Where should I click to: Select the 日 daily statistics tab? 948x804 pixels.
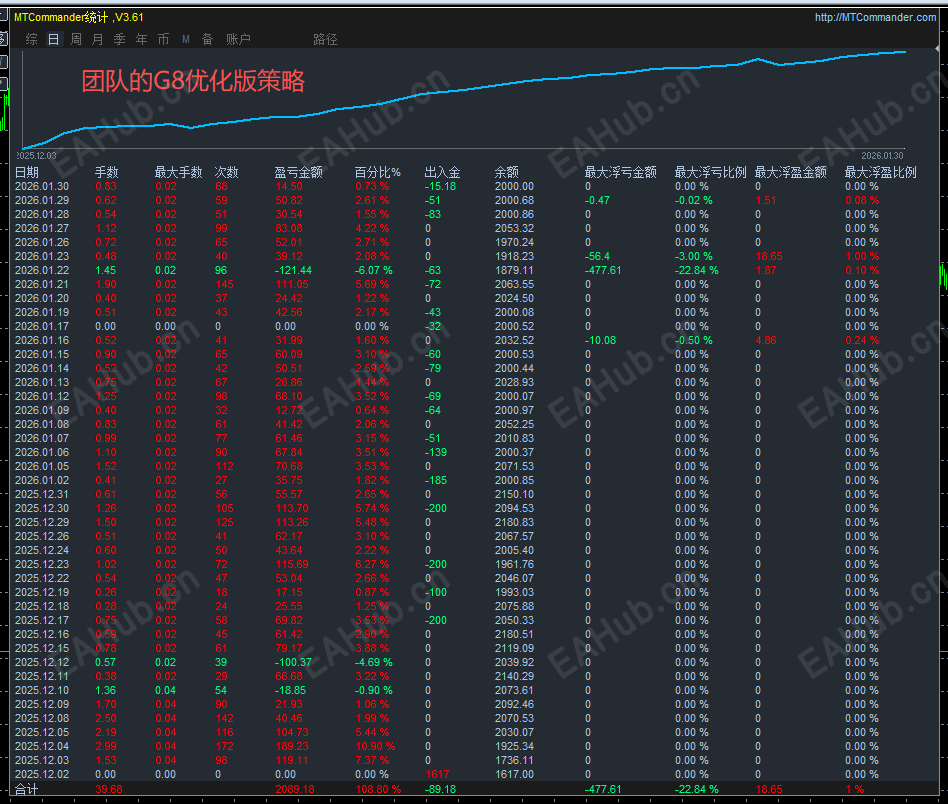[53, 39]
